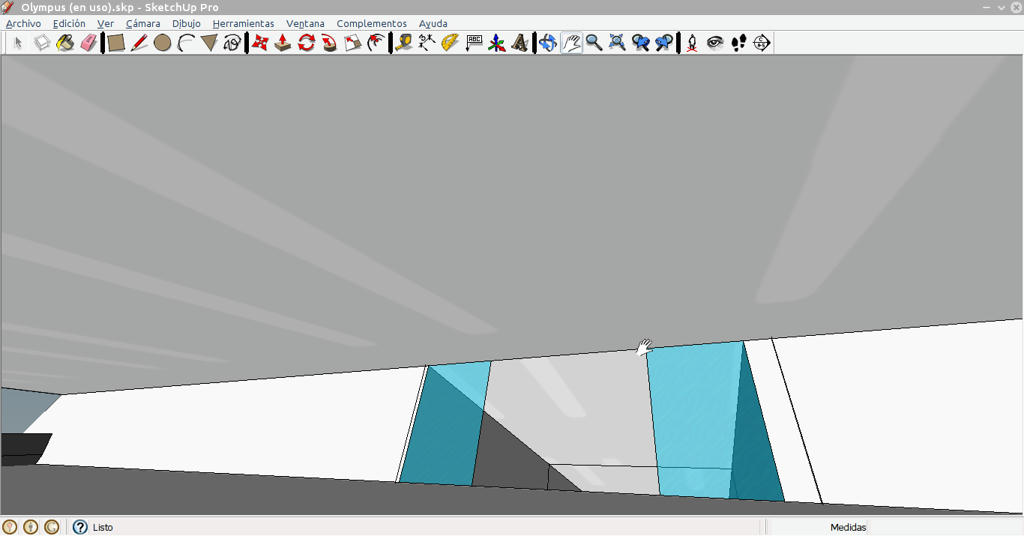Select the red Move tool
The height and width of the screenshot is (536, 1024).
point(260,43)
